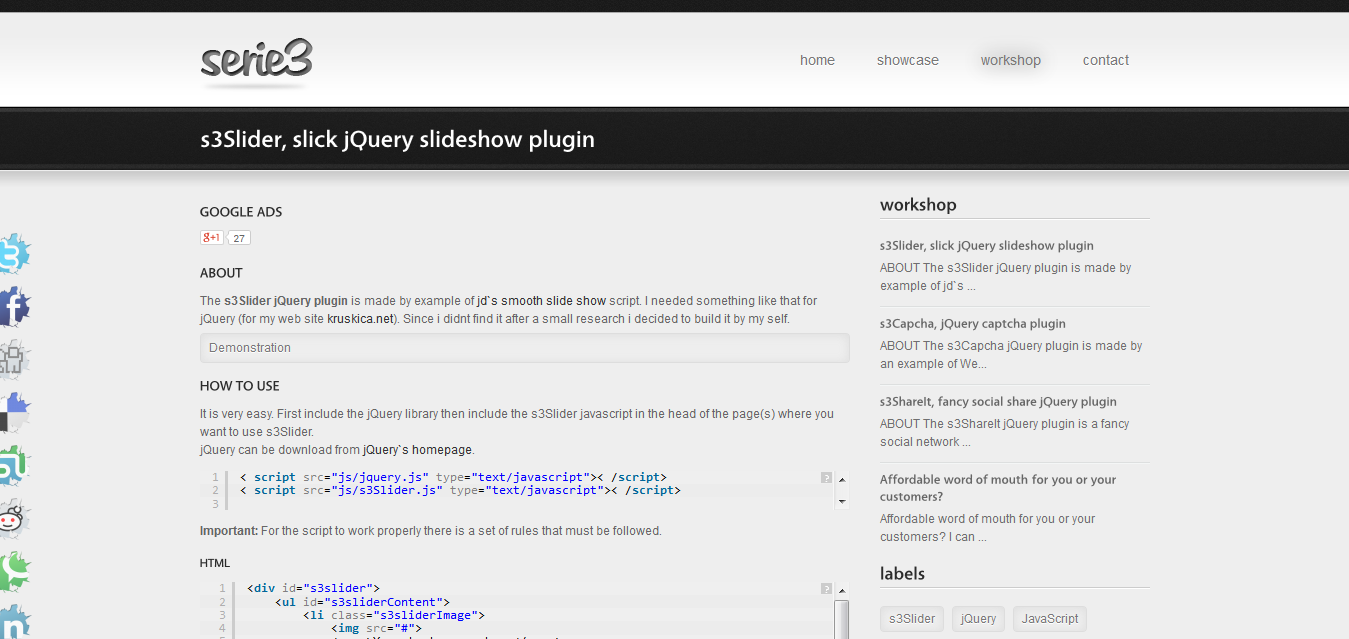Screen dimensions: 1349x639
Task: Open the serie3 logo homepage link
Action: click(256, 62)
